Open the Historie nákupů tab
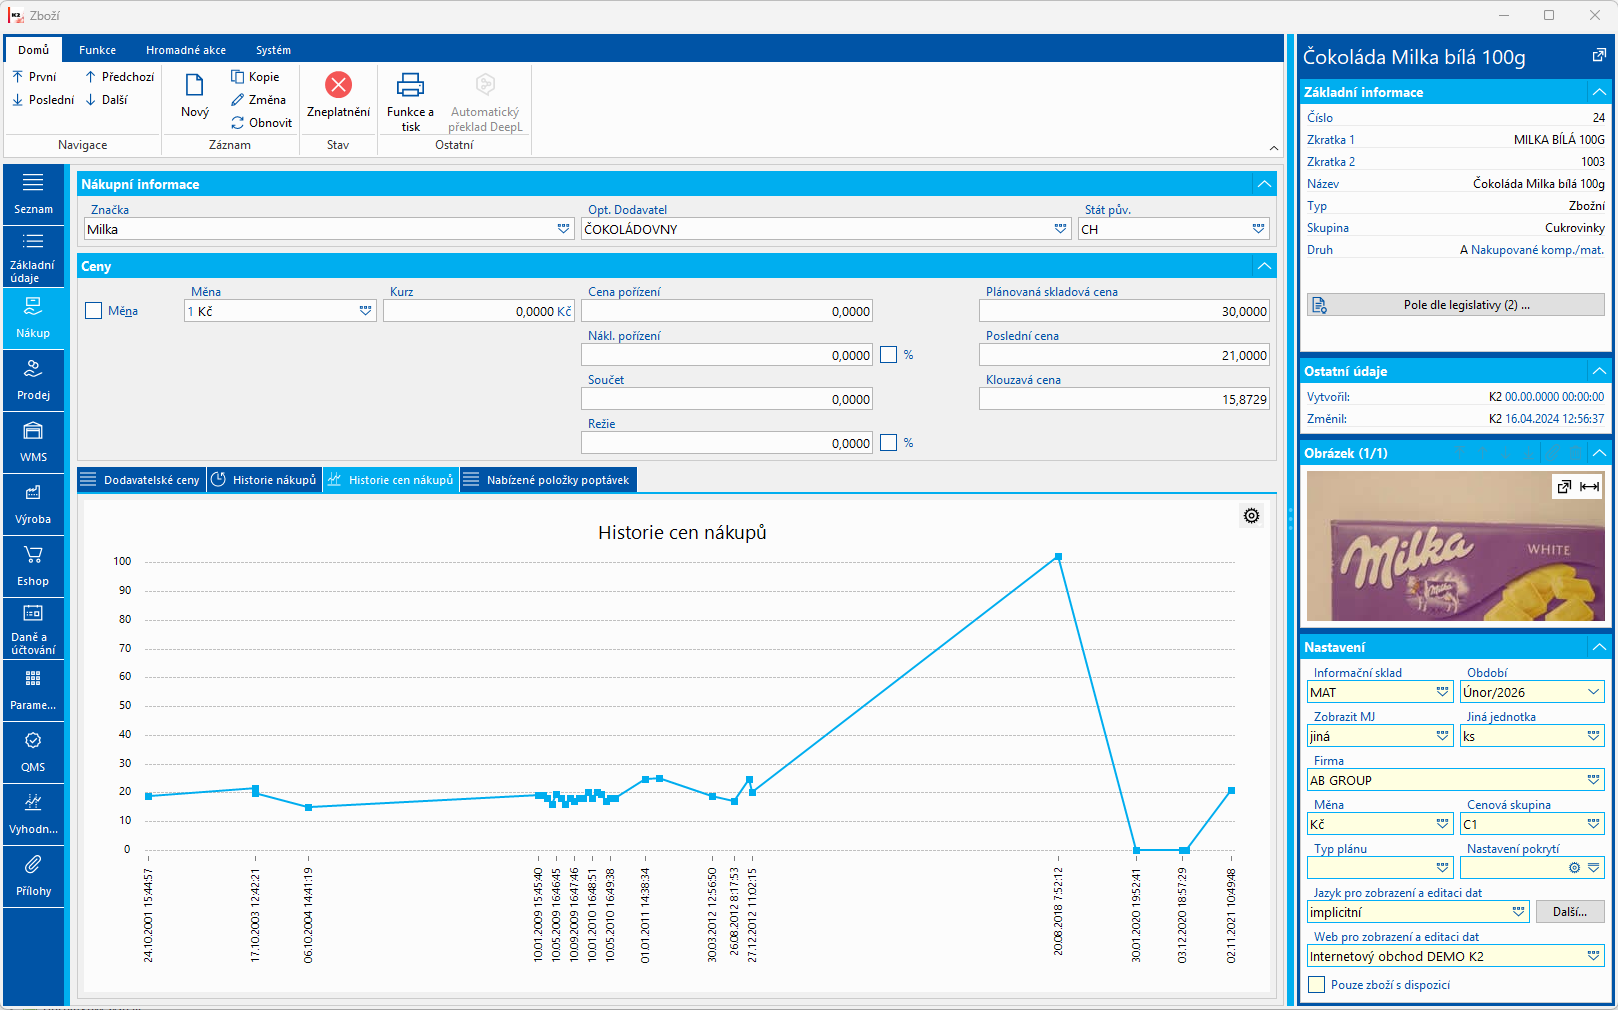This screenshot has height=1010, width=1618. pyautogui.click(x=264, y=480)
